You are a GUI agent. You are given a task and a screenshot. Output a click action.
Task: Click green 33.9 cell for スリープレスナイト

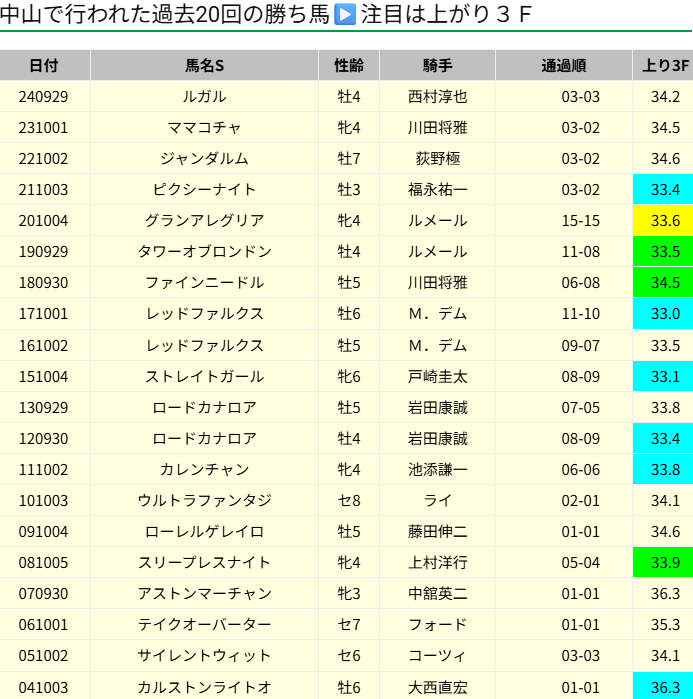tap(663, 562)
